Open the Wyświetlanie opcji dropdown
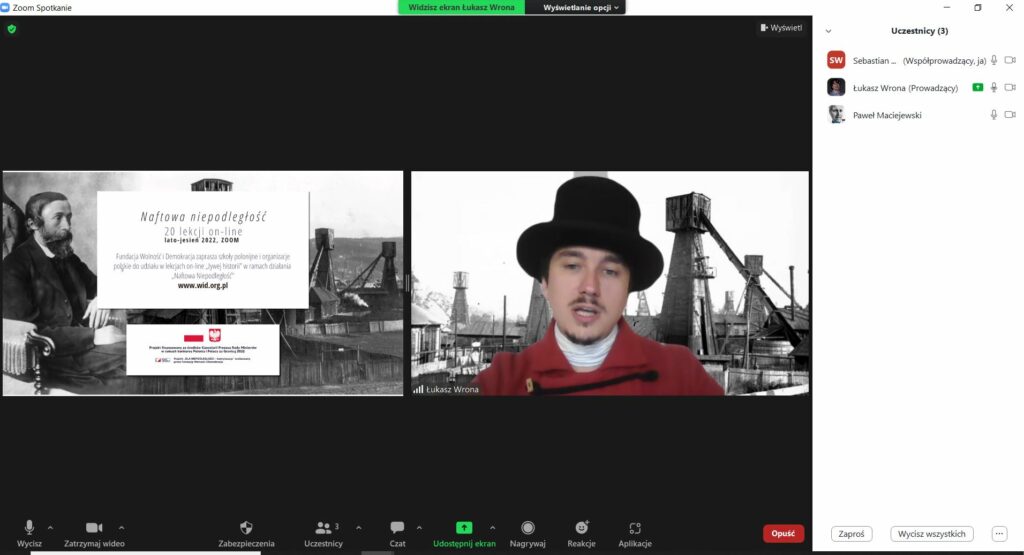Viewport: 1024px width, 555px height. [581, 7]
